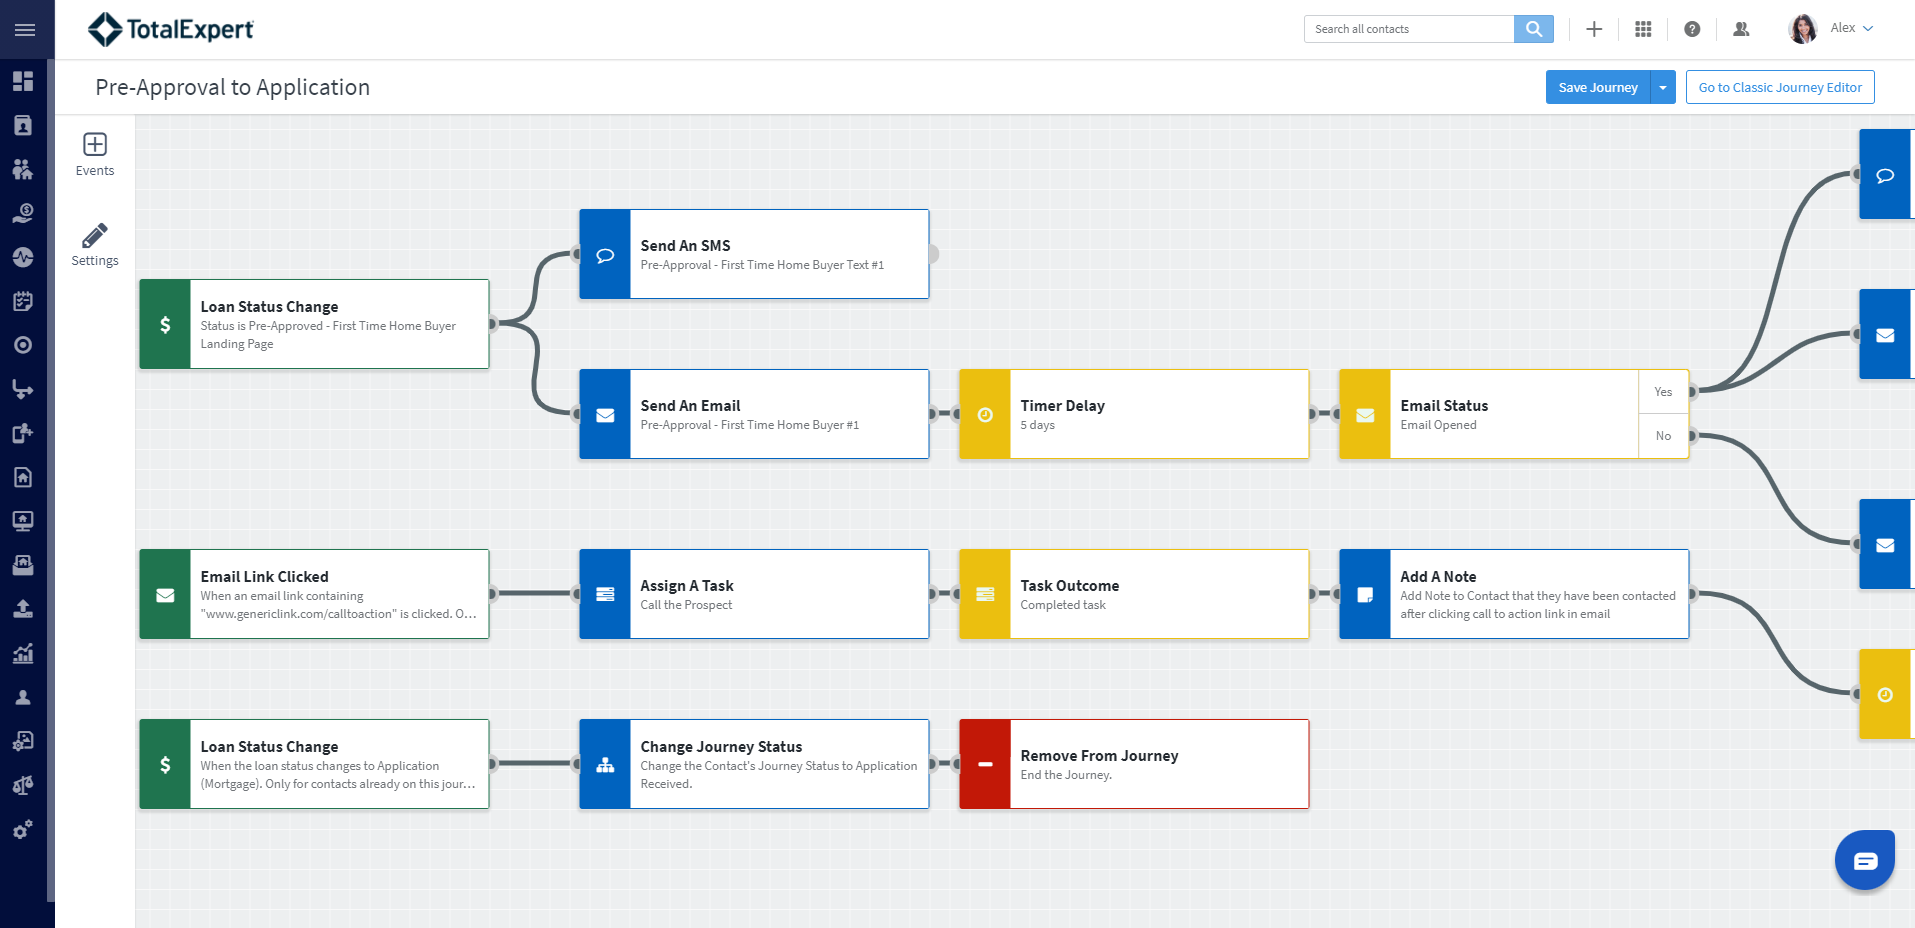Viewport: 1915px width, 928px height.
Task: Click the Yes output of Email Status
Action: 1664,392
